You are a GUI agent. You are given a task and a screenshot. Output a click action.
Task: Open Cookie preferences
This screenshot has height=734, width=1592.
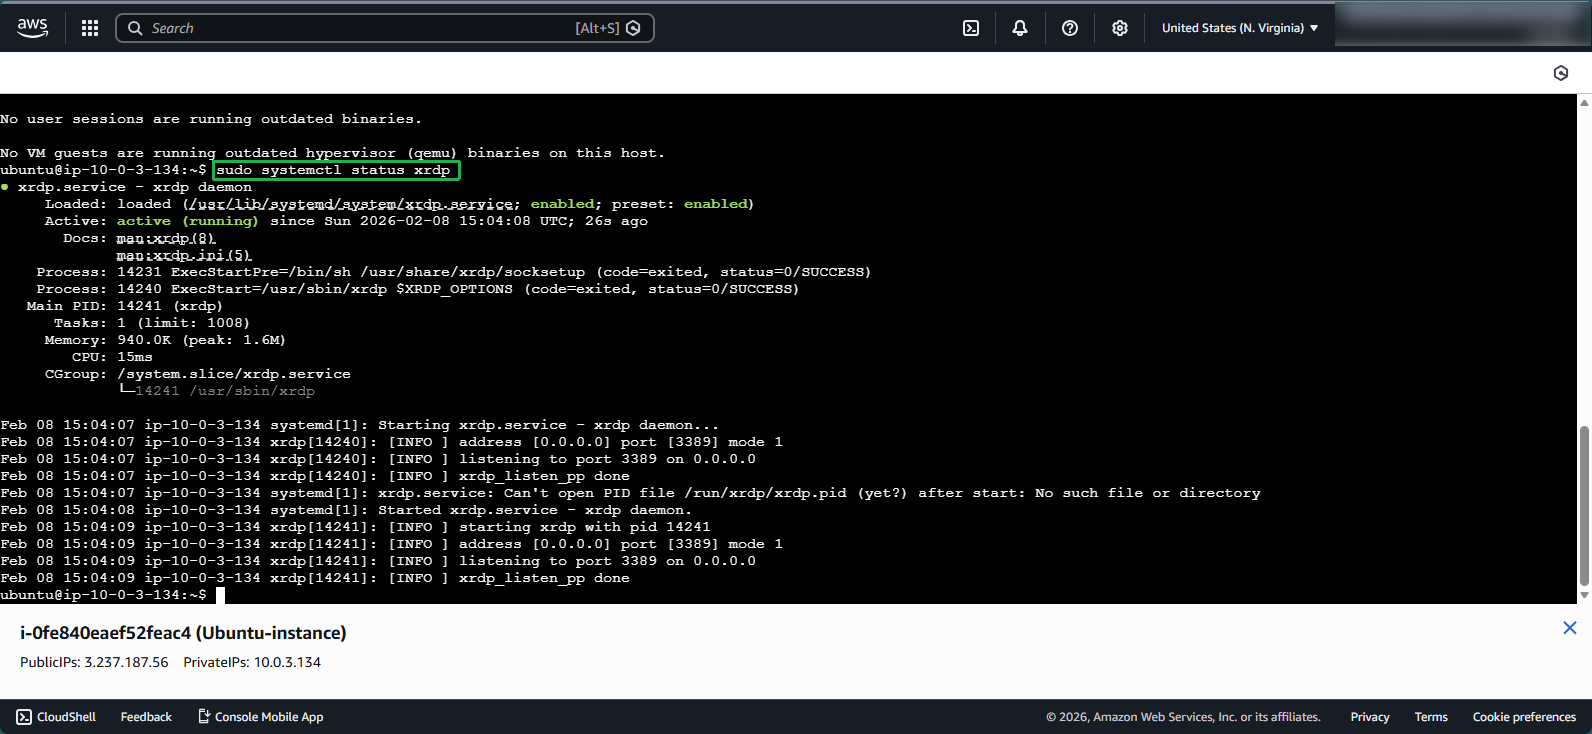pos(1524,717)
